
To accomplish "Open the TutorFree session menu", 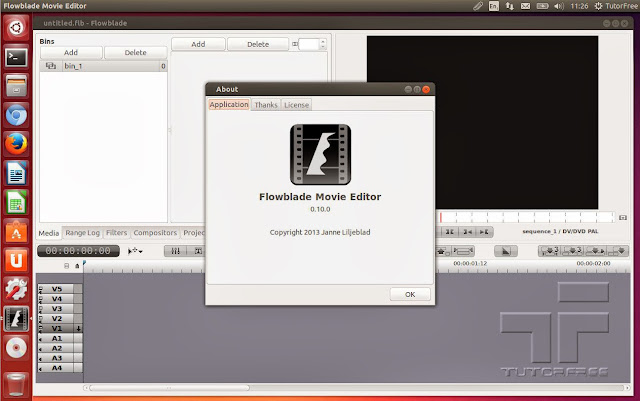I will tap(616, 6).
